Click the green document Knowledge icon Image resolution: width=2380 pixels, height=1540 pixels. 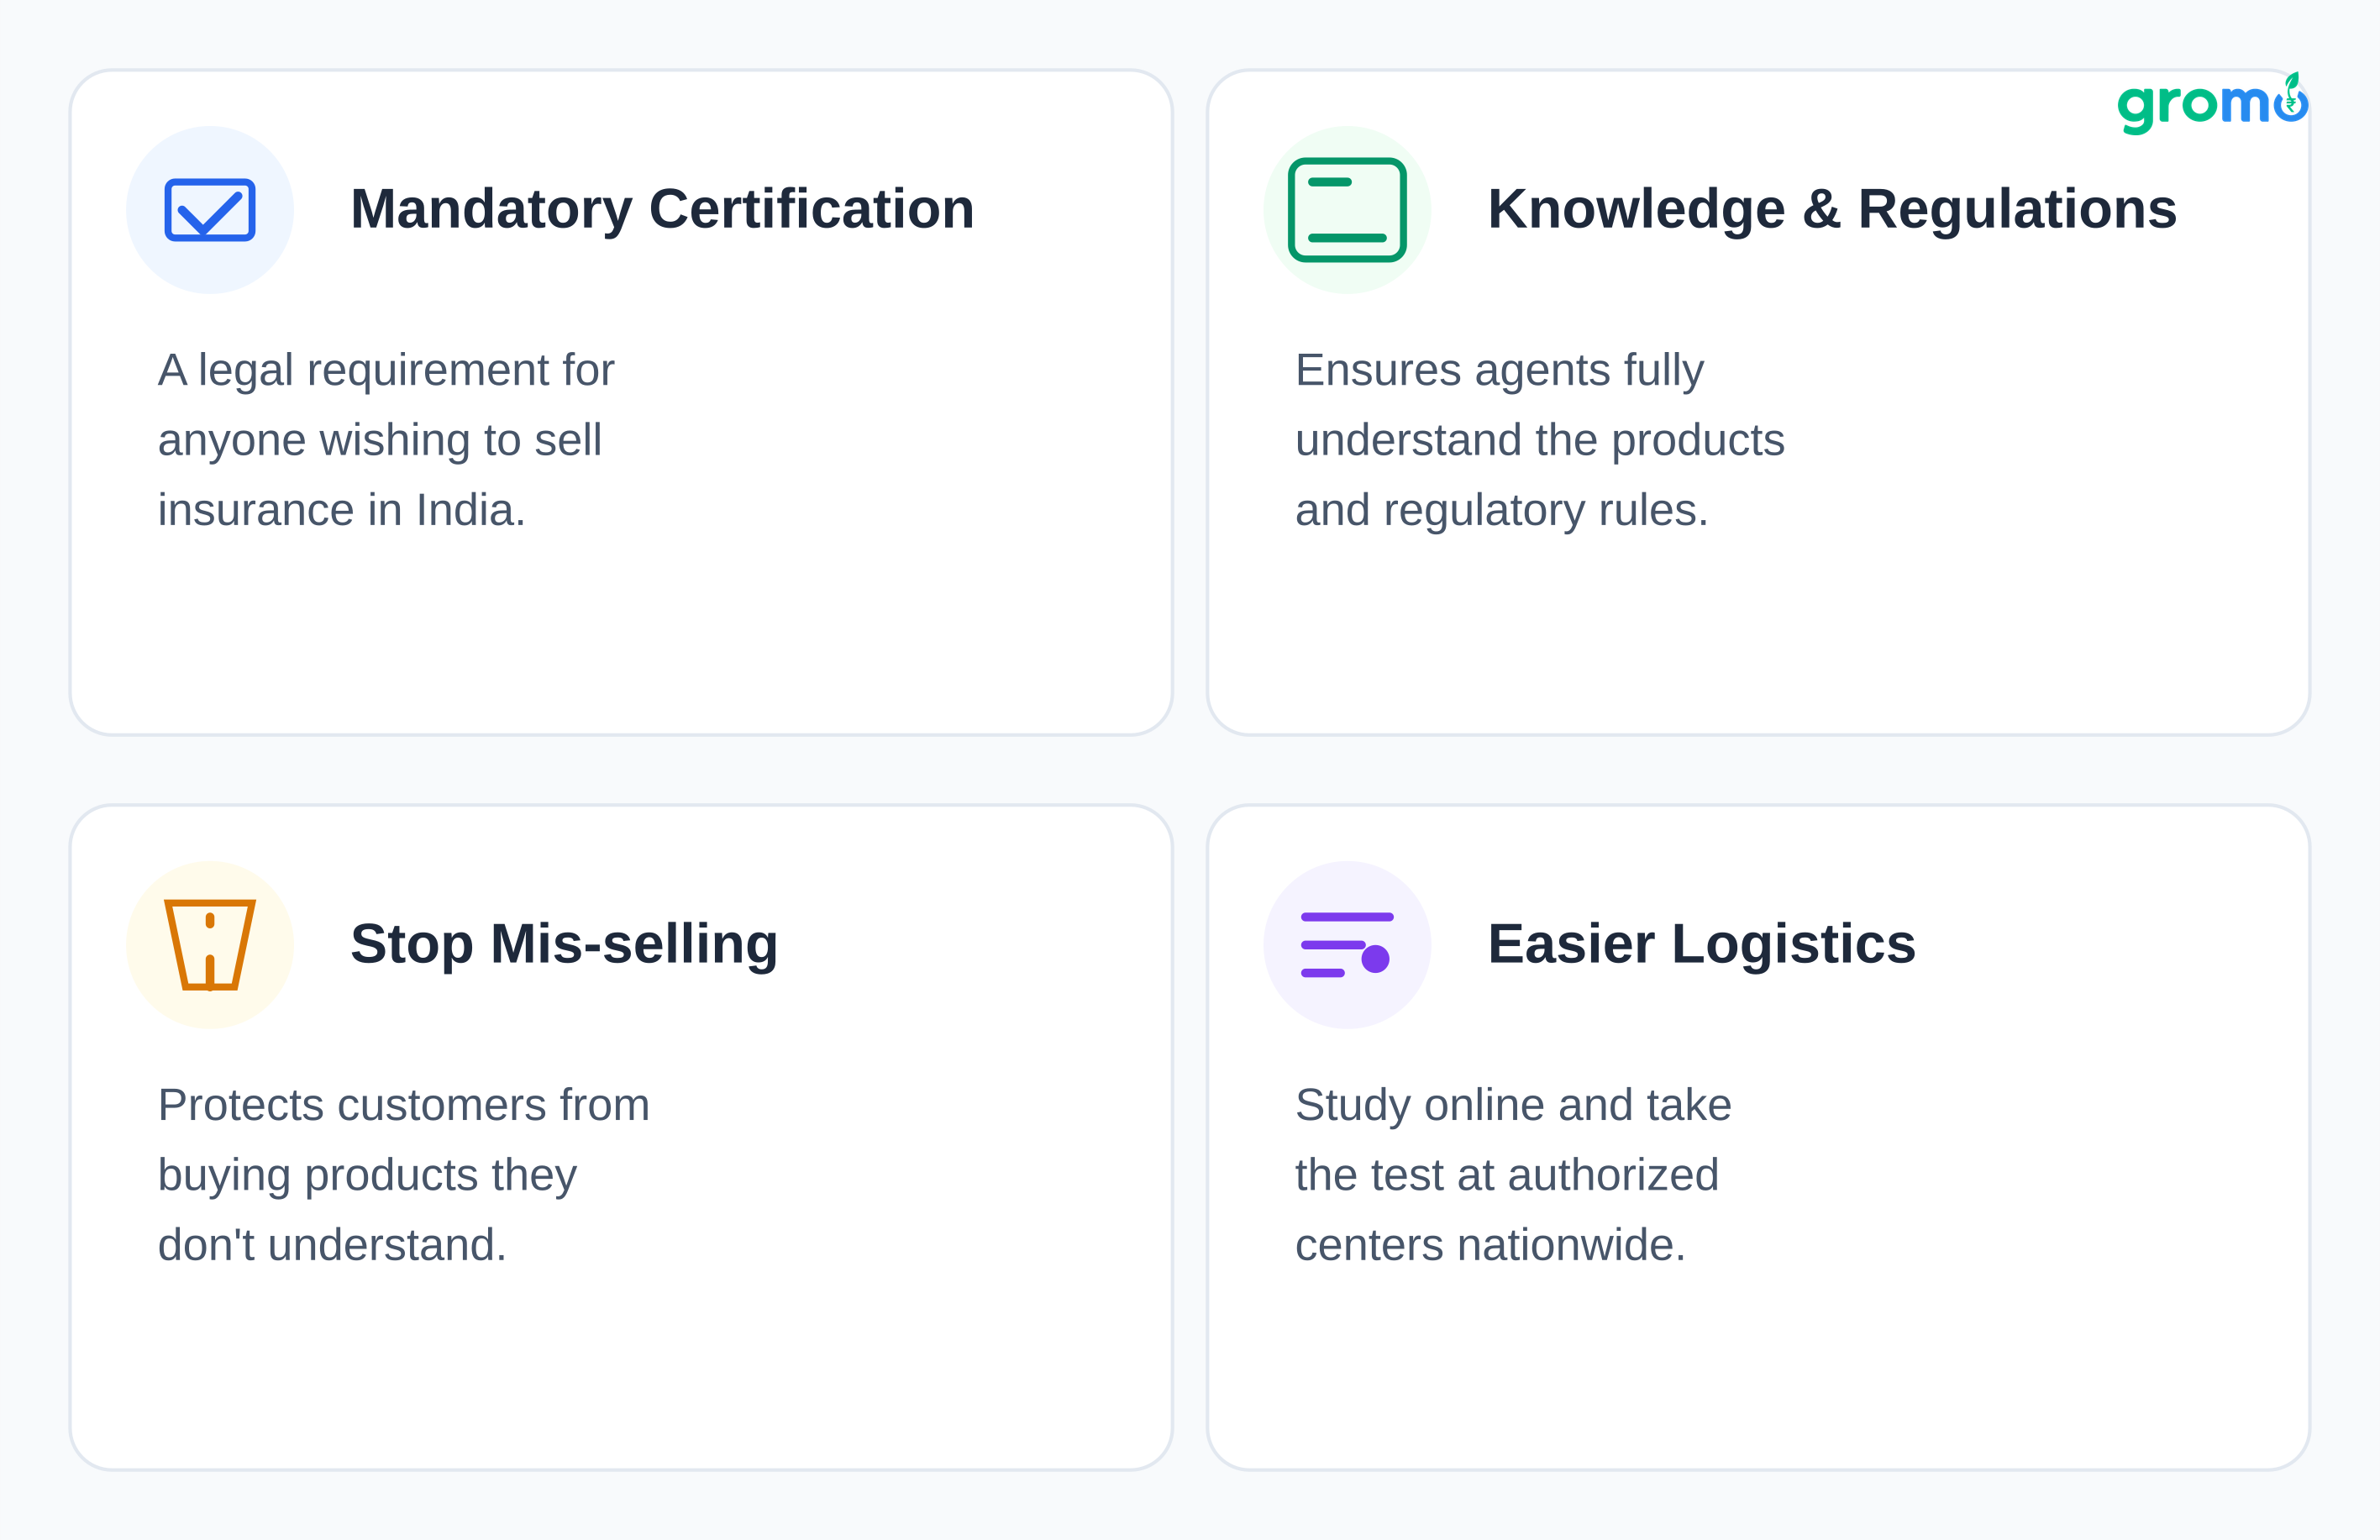click(x=1347, y=210)
